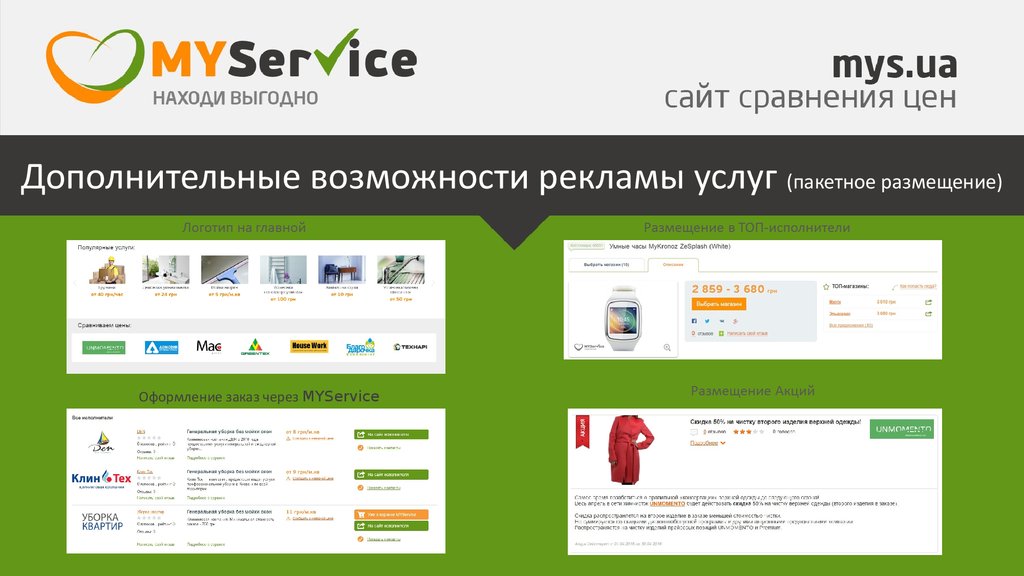The width and height of the screenshot is (1024, 576).
Task: Open the bathroom cleaning thumbnail
Action: pyautogui.click(x=166, y=270)
